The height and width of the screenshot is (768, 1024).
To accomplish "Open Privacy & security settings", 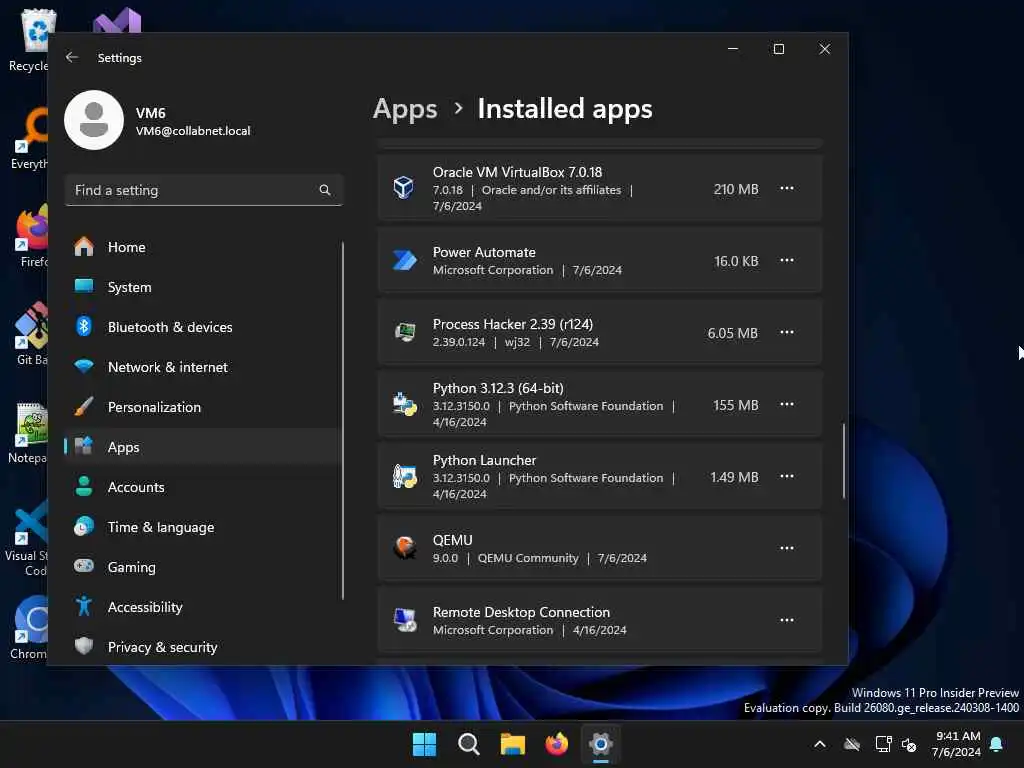I will point(202,647).
